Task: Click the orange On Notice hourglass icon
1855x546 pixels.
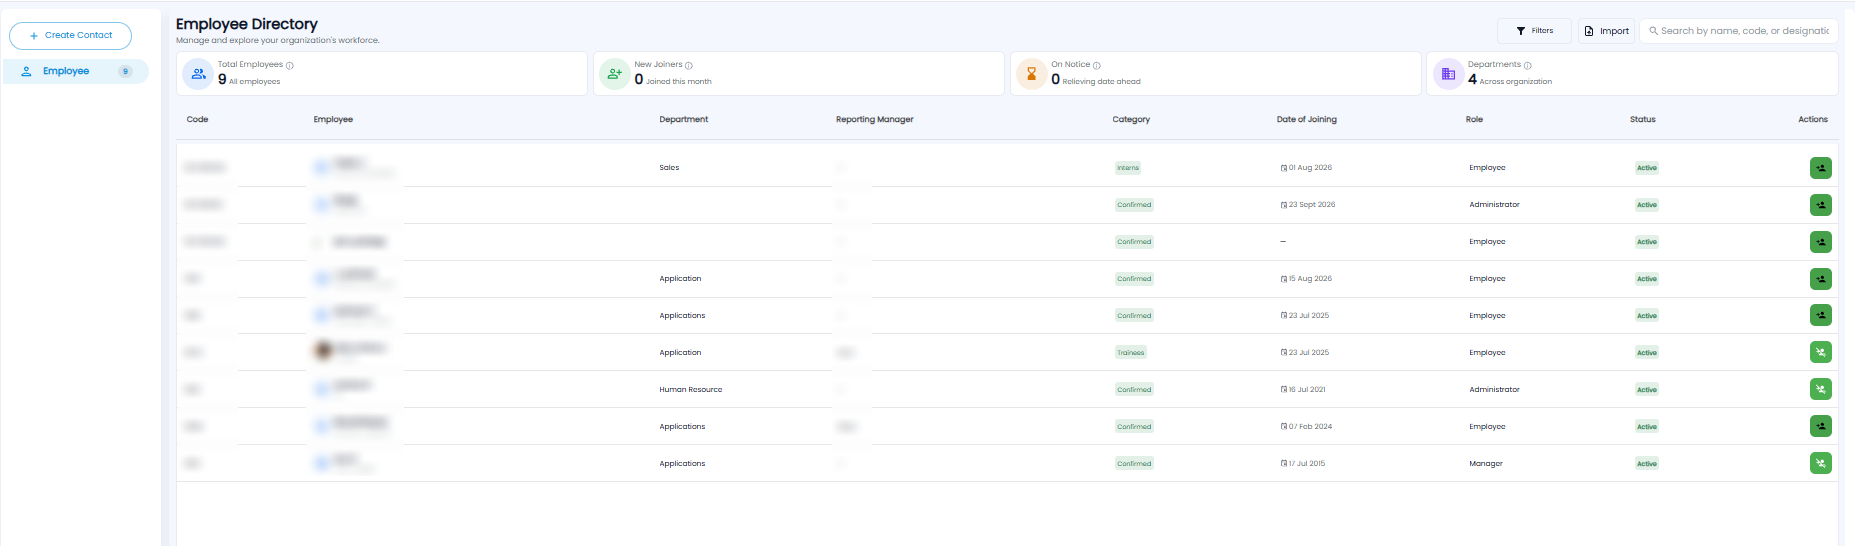Action: [1032, 74]
